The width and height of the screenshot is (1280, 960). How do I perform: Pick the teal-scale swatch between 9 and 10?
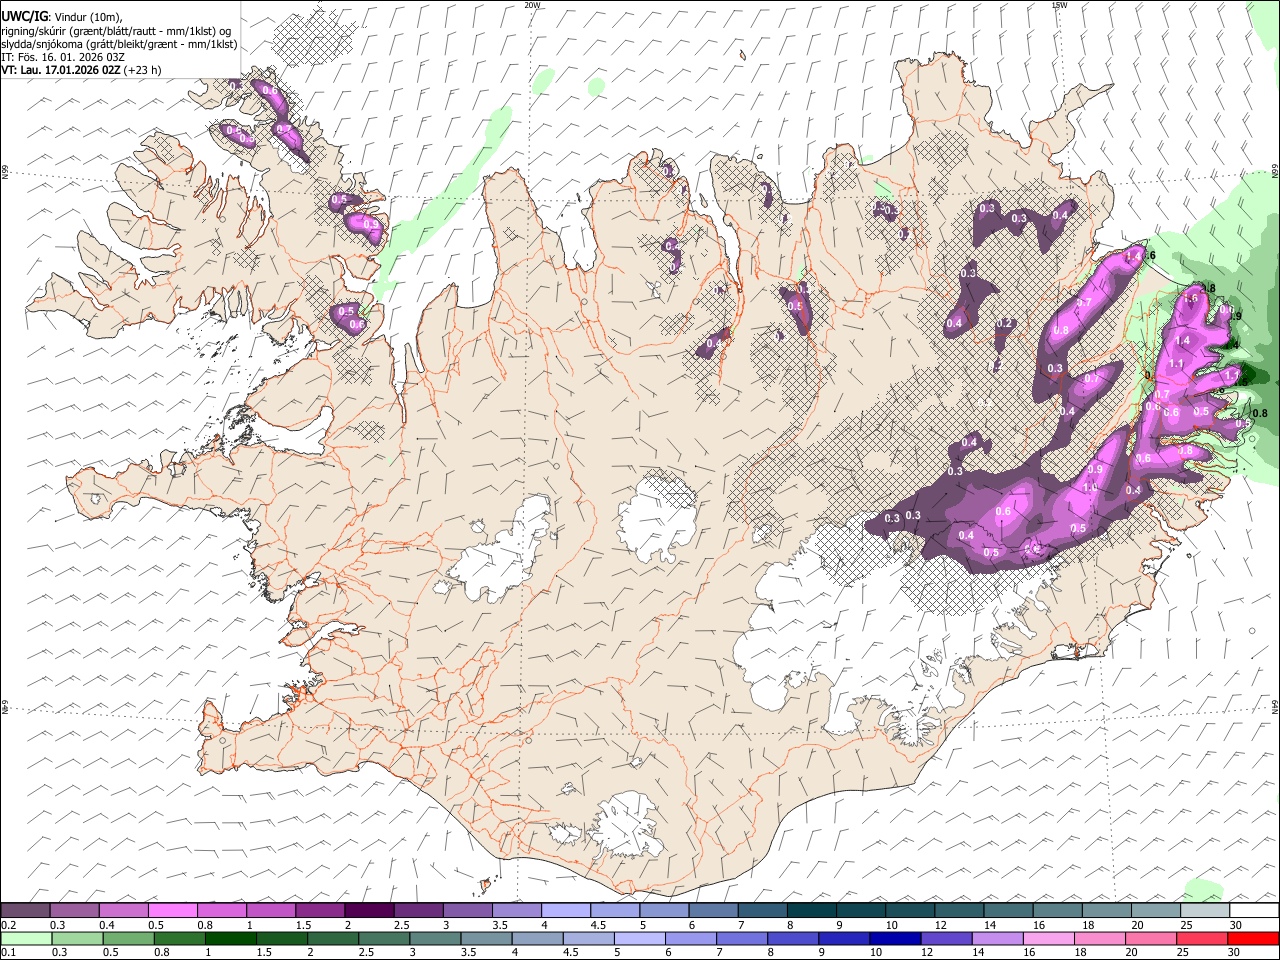click(x=860, y=910)
